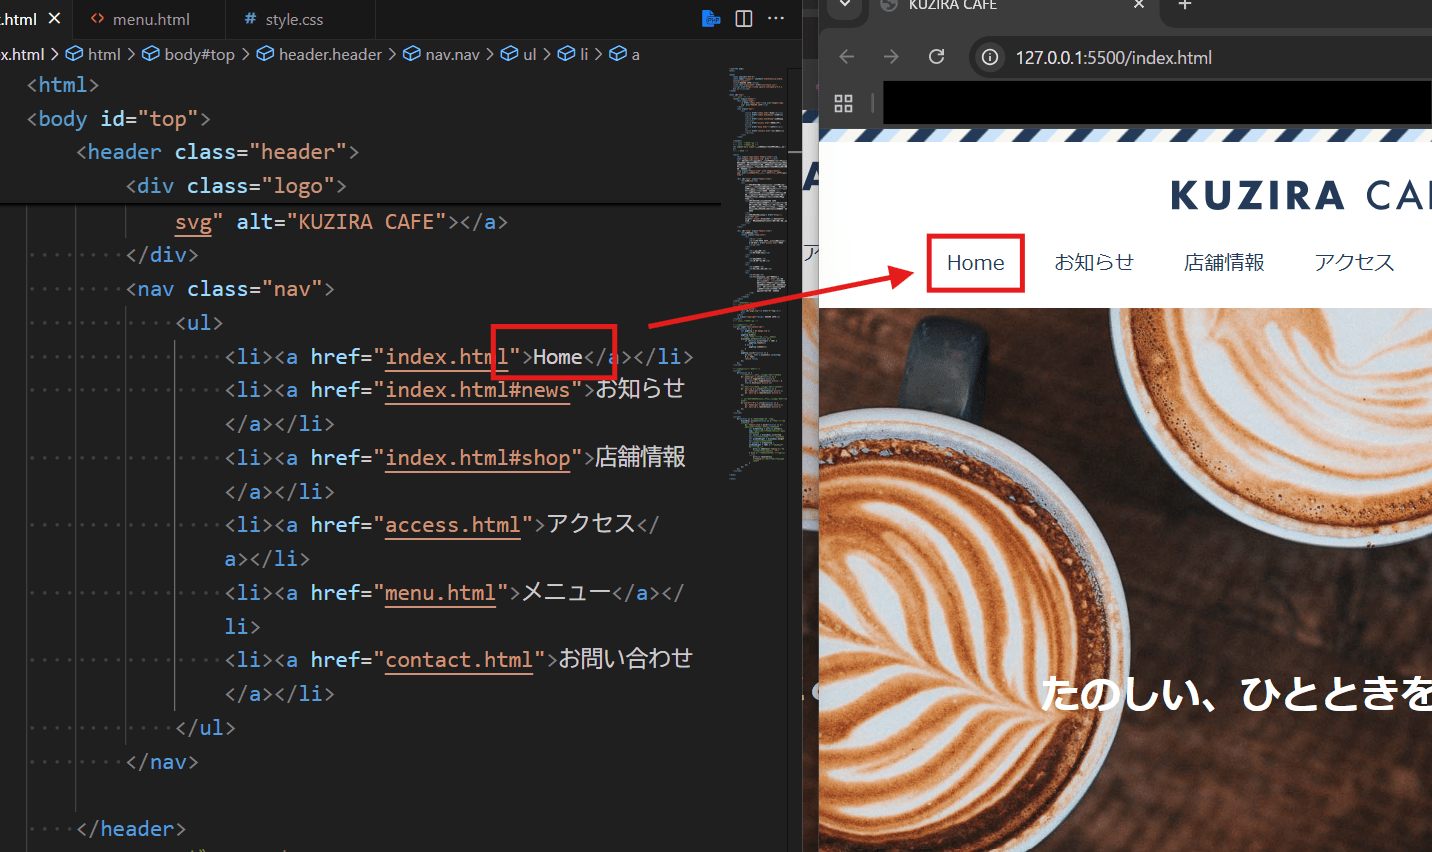Click the browser address bar URL
The image size is (1432, 852).
[1113, 57]
